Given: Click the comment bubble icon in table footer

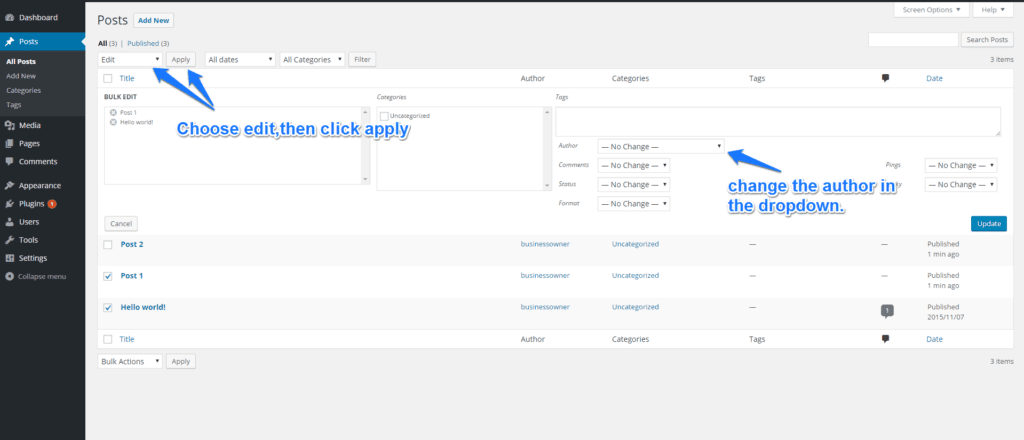Looking at the screenshot, I should [886, 339].
